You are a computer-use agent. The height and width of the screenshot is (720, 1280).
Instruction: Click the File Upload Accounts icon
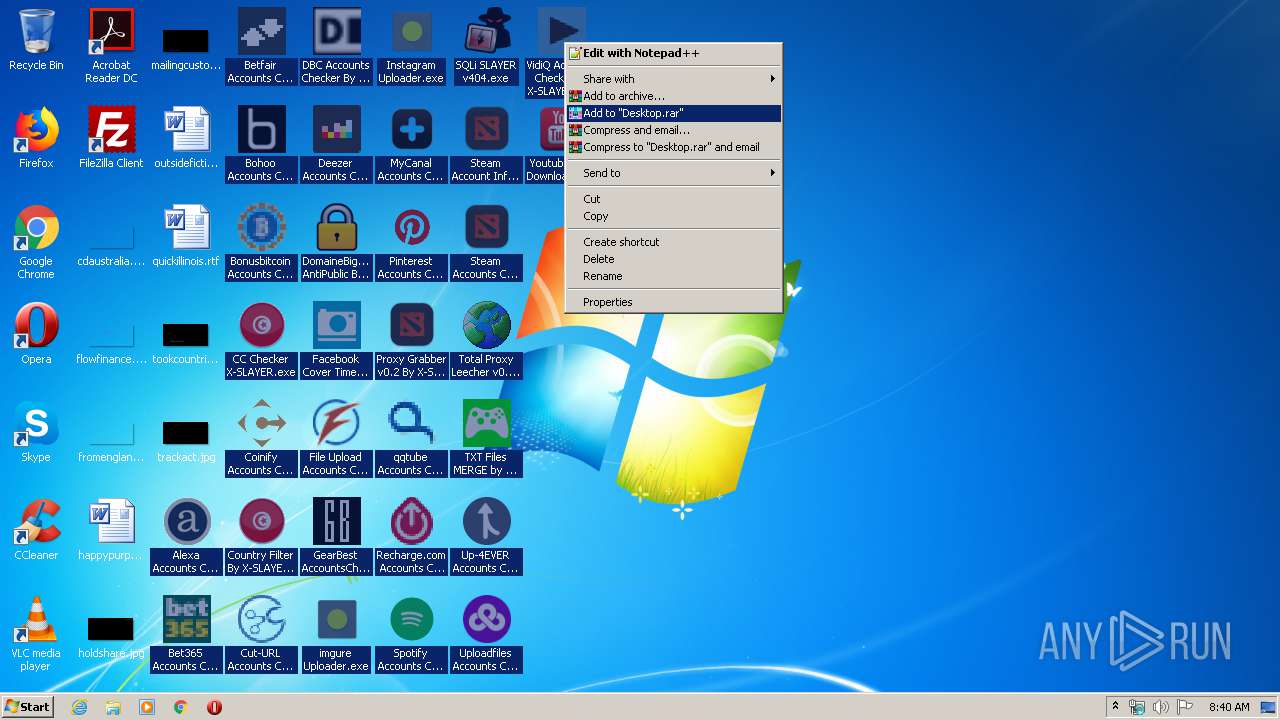coord(336,438)
